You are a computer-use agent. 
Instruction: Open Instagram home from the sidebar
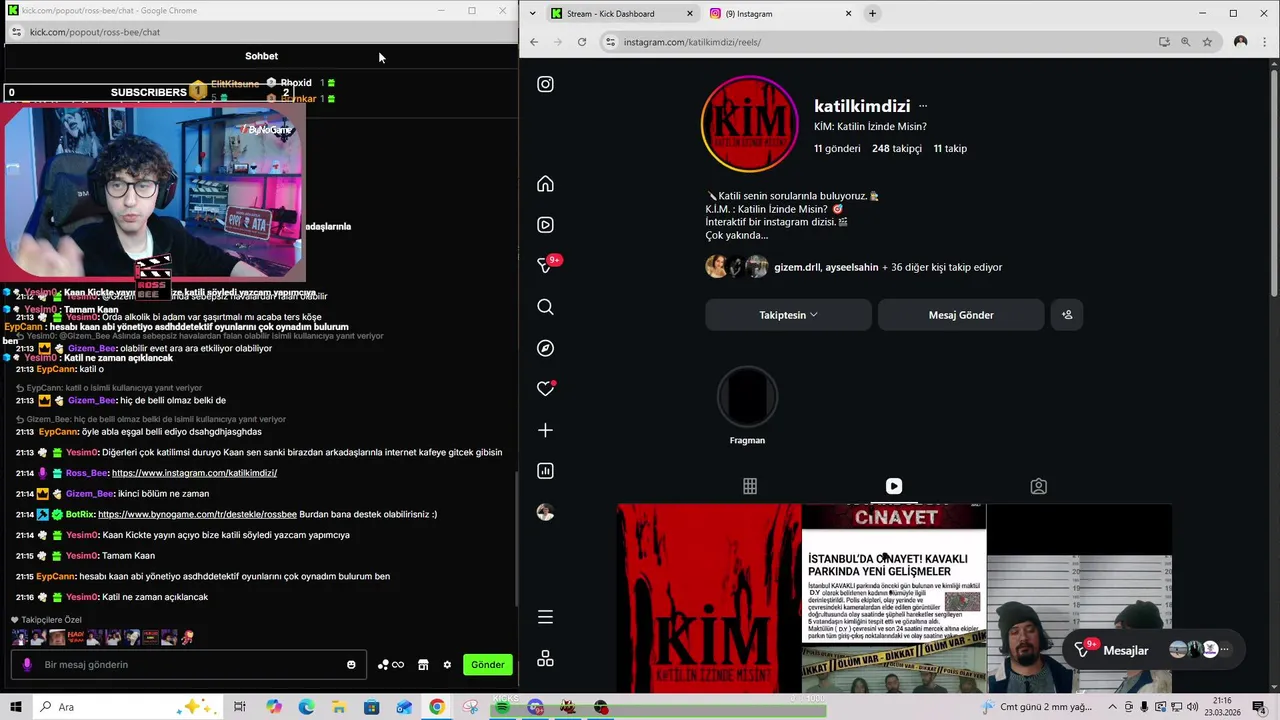click(x=545, y=184)
